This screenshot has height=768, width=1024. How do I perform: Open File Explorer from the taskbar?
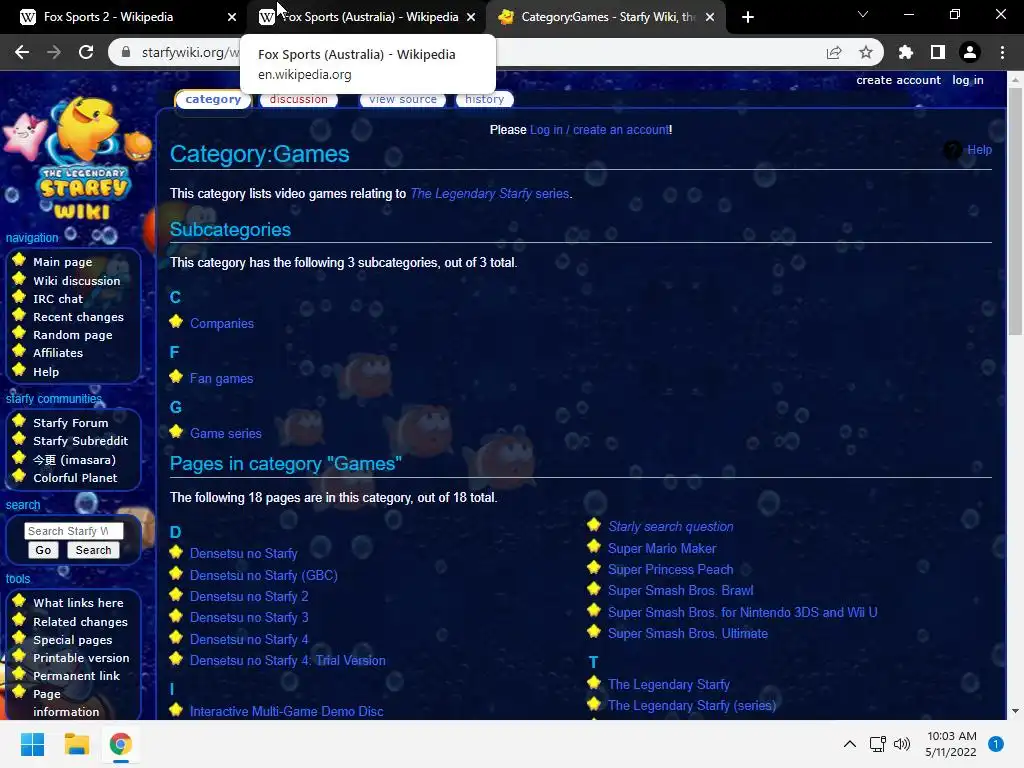[x=76, y=744]
